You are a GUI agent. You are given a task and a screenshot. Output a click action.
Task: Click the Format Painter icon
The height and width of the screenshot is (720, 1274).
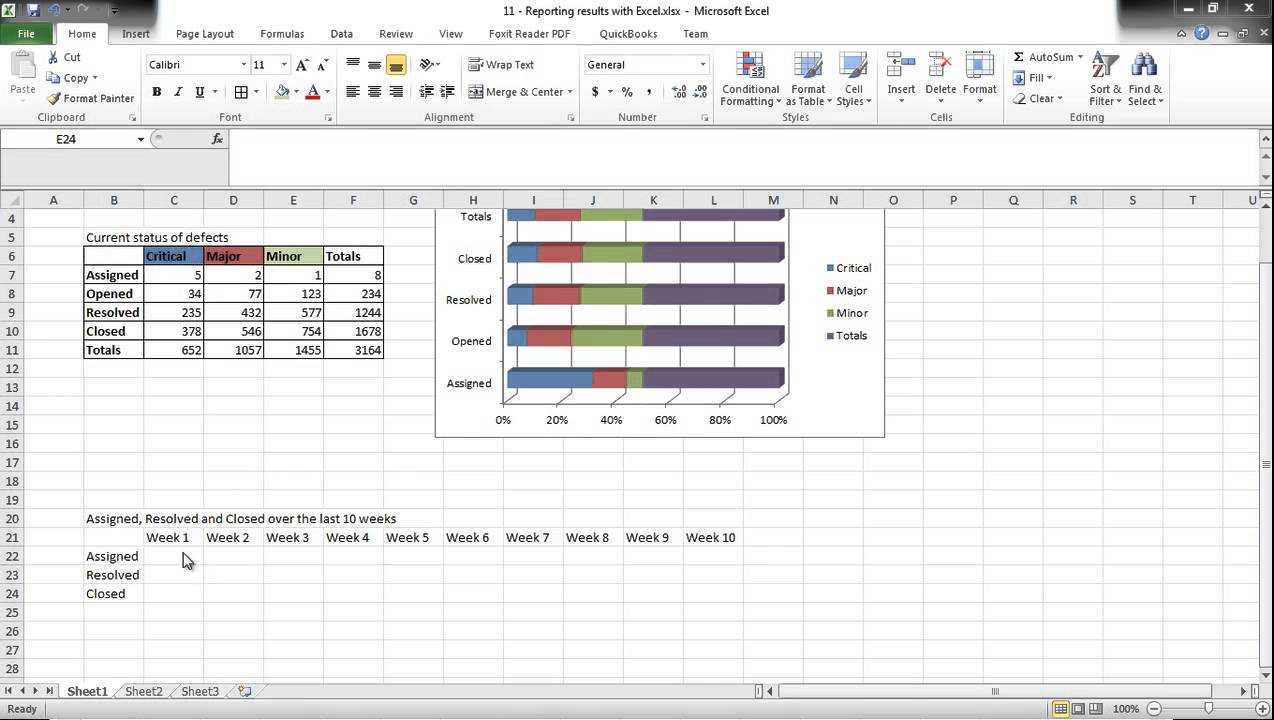pyautogui.click(x=52, y=98)
